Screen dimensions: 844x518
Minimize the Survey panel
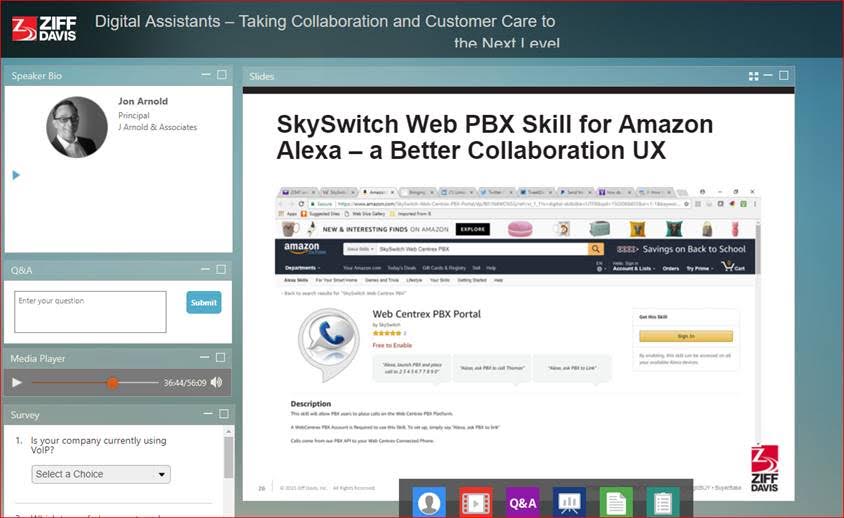(208, 414)
